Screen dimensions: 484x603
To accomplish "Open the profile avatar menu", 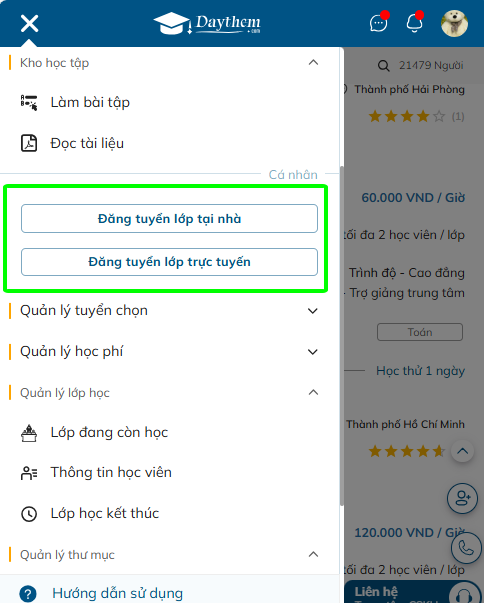I will 454,23.
